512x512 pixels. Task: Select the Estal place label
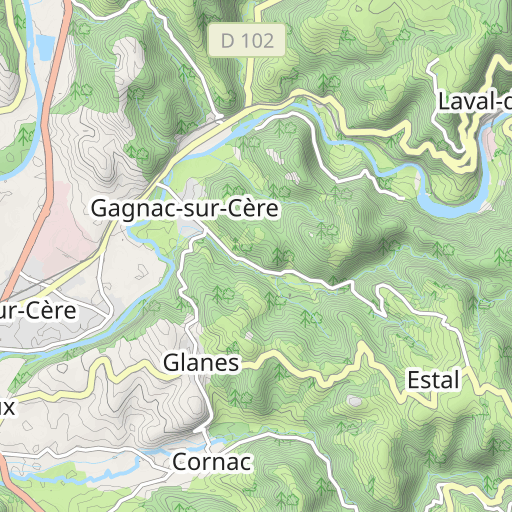click(x=433, y=380)
